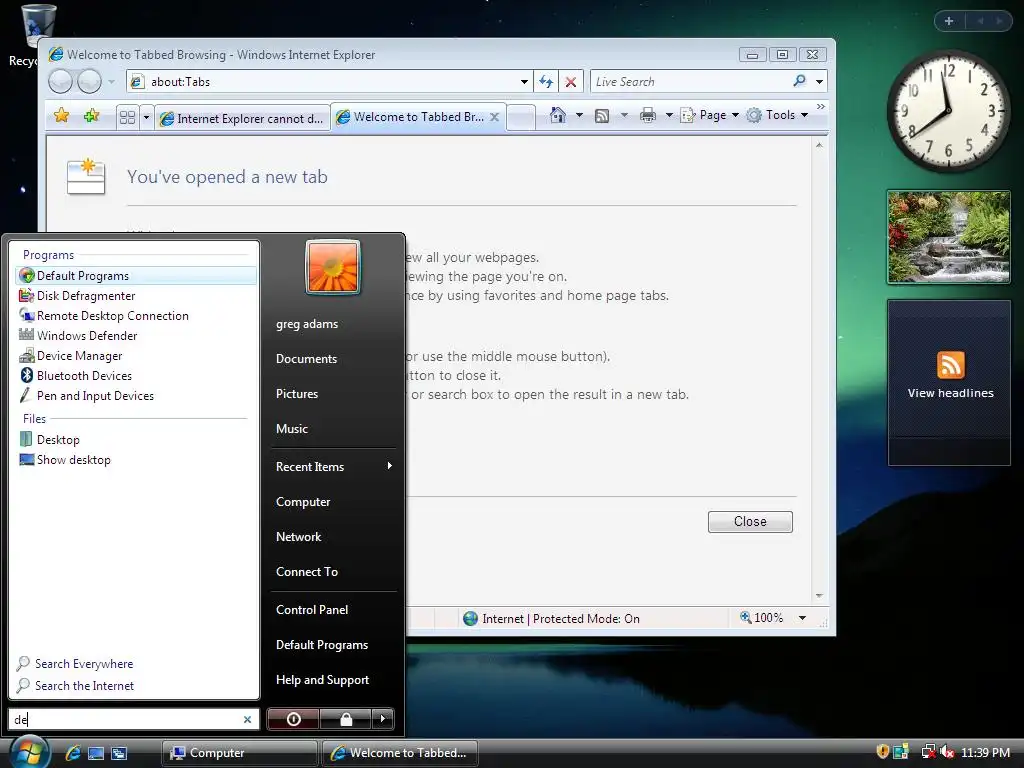Click the red Stop loading icon

pyautogui.click(x=571, y=82)
